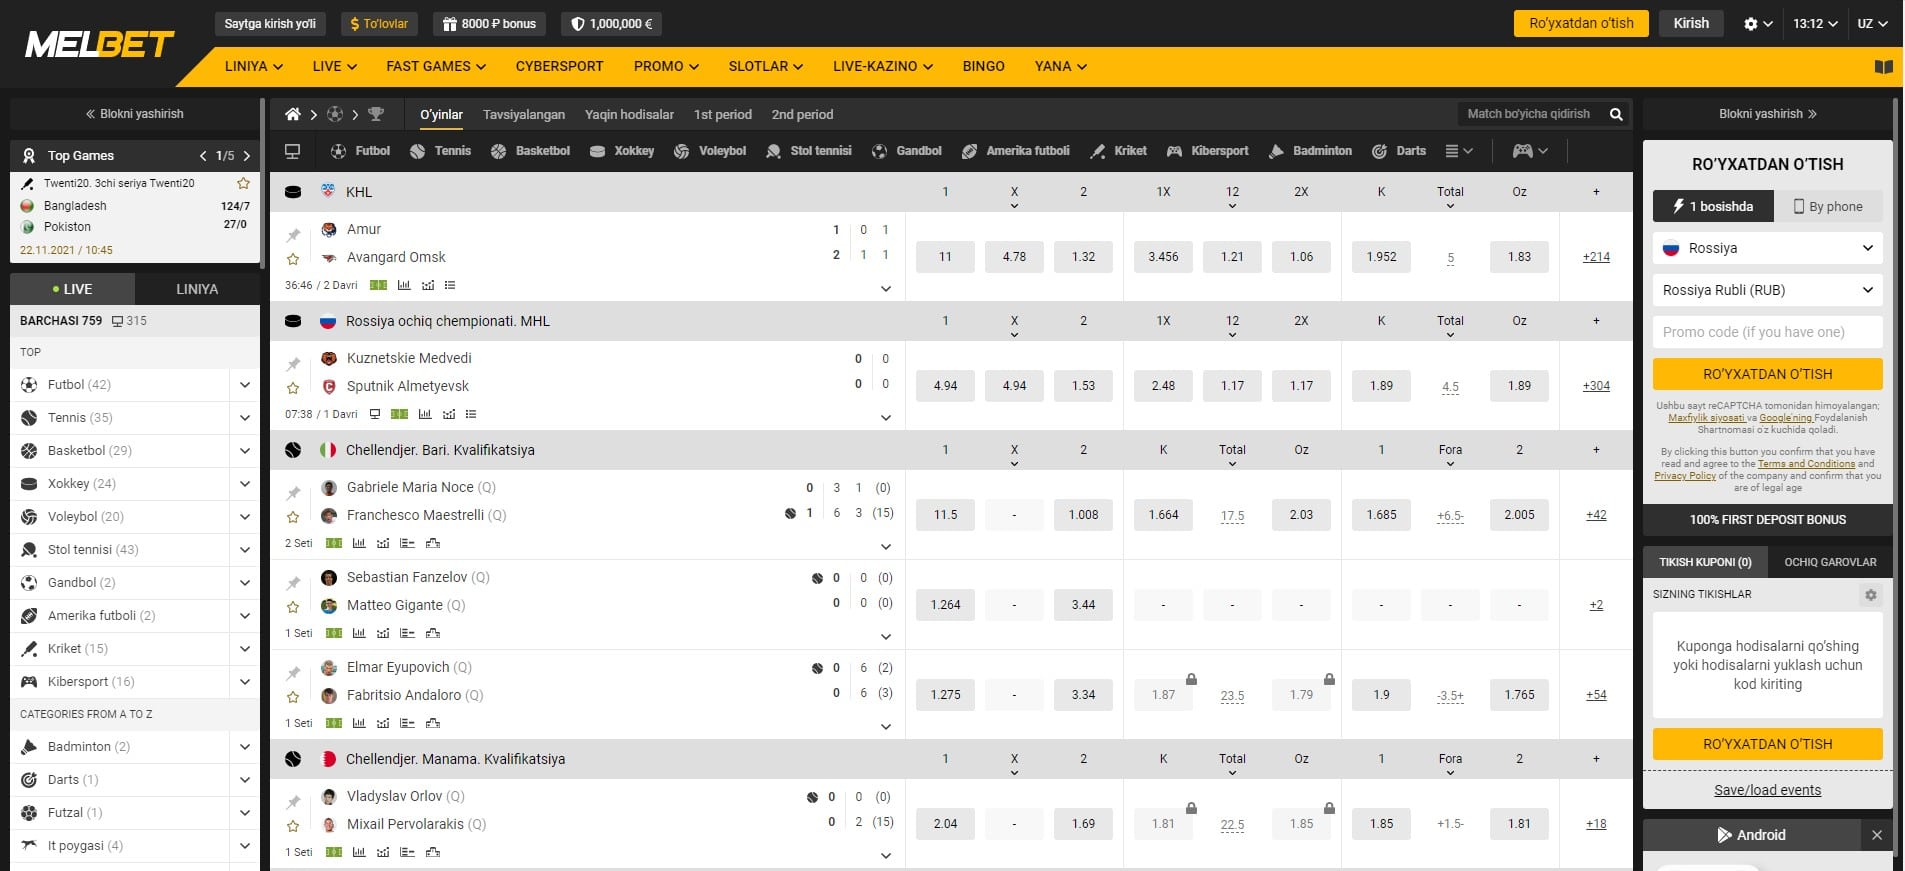
Task: Open the Rossiya country dropdown
Action: (x=1767, y=248)
